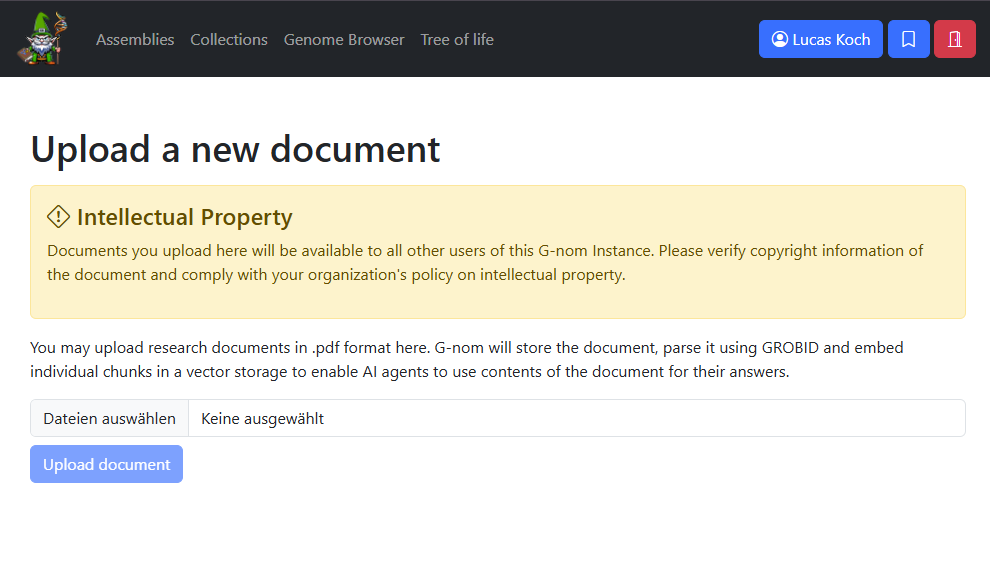
Task: Open the Genome Browser page
Action: (344, 39)
